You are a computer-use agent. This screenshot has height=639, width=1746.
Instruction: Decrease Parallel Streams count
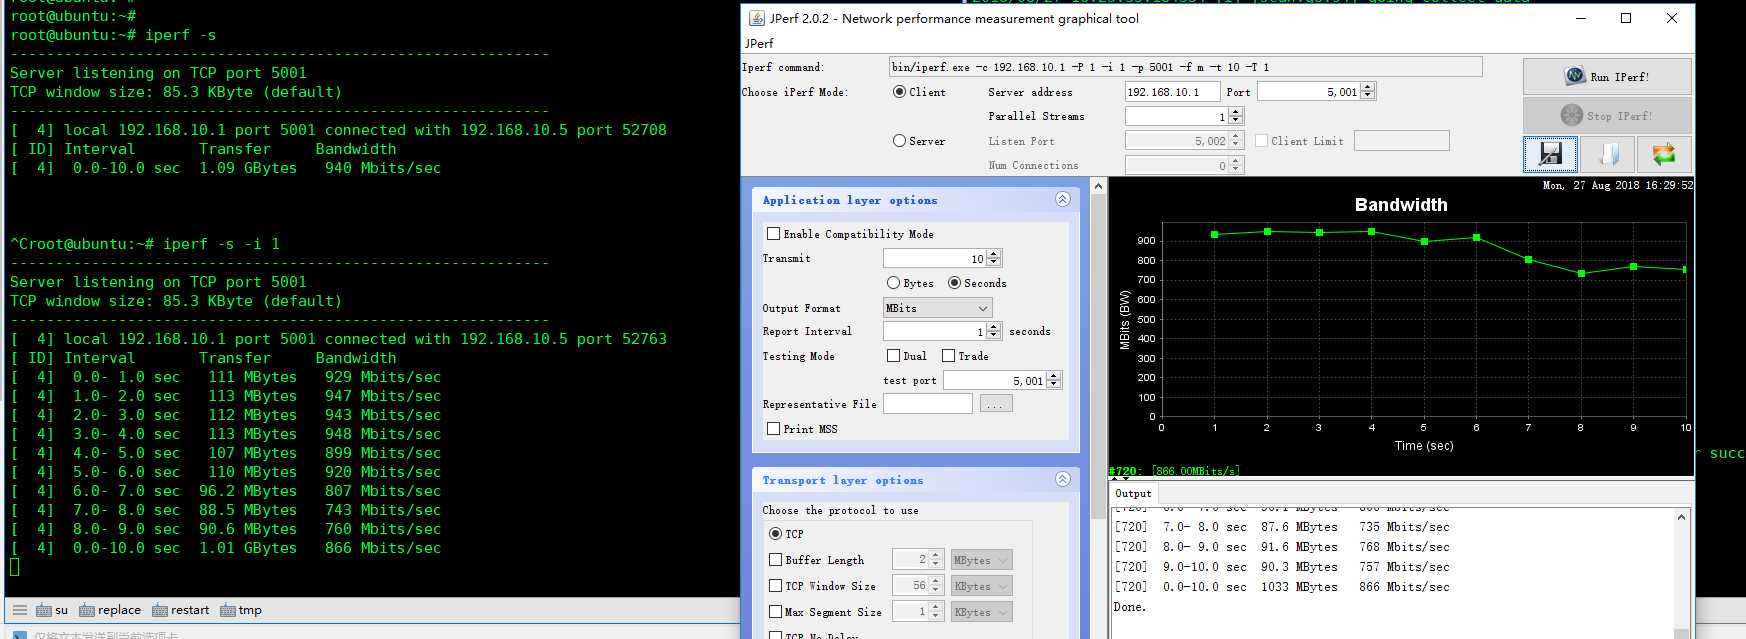1236,121
